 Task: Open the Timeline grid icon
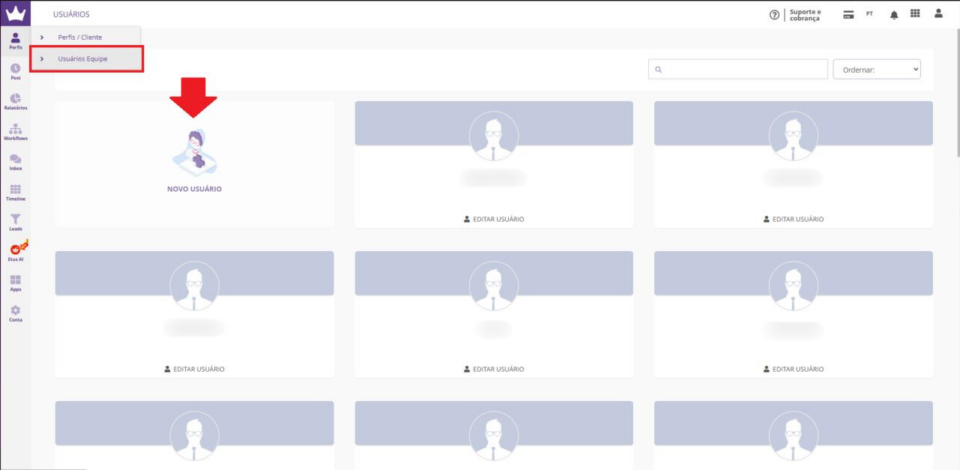tap(15, 192)
